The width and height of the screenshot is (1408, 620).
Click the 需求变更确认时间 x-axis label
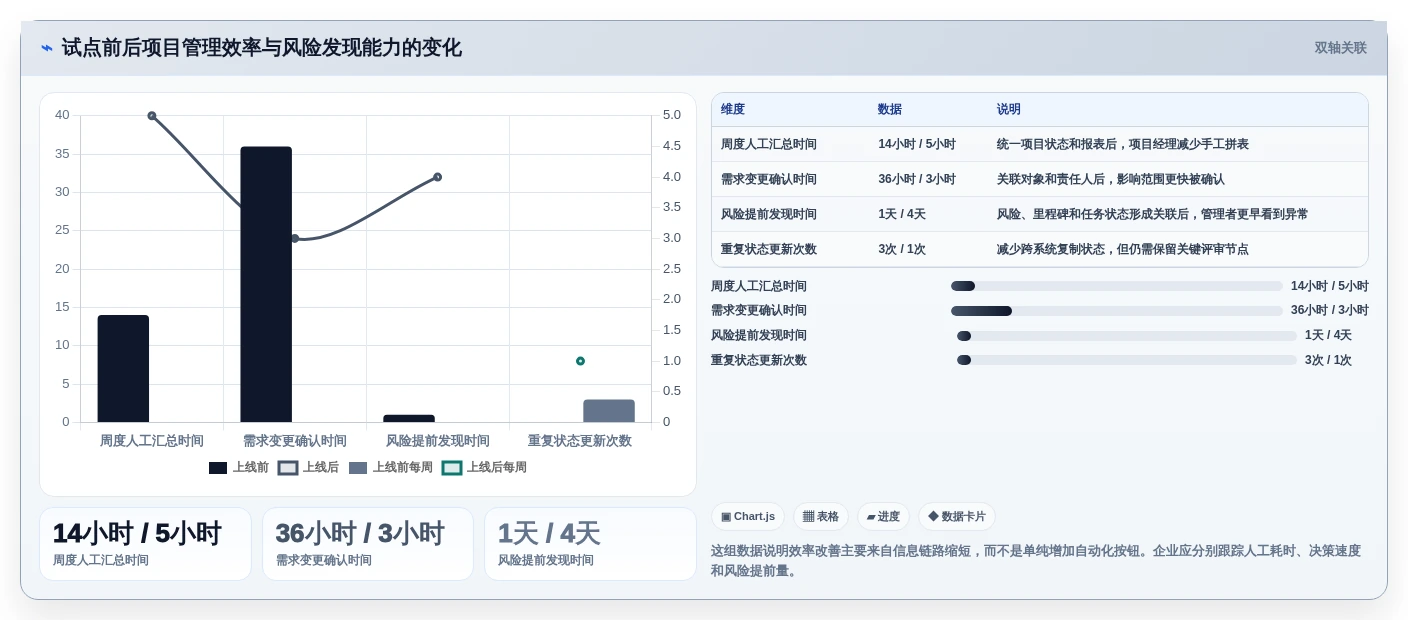coord(295,441)
